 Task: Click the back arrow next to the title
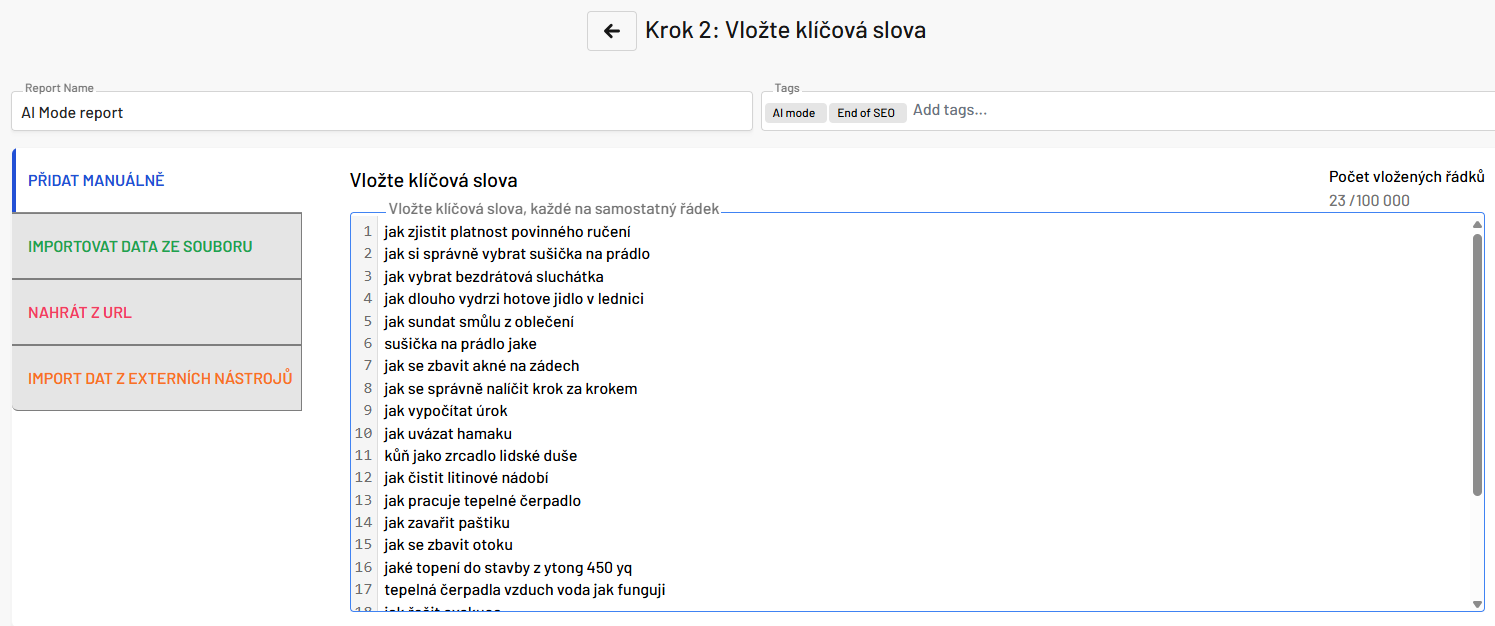[611, 30]
